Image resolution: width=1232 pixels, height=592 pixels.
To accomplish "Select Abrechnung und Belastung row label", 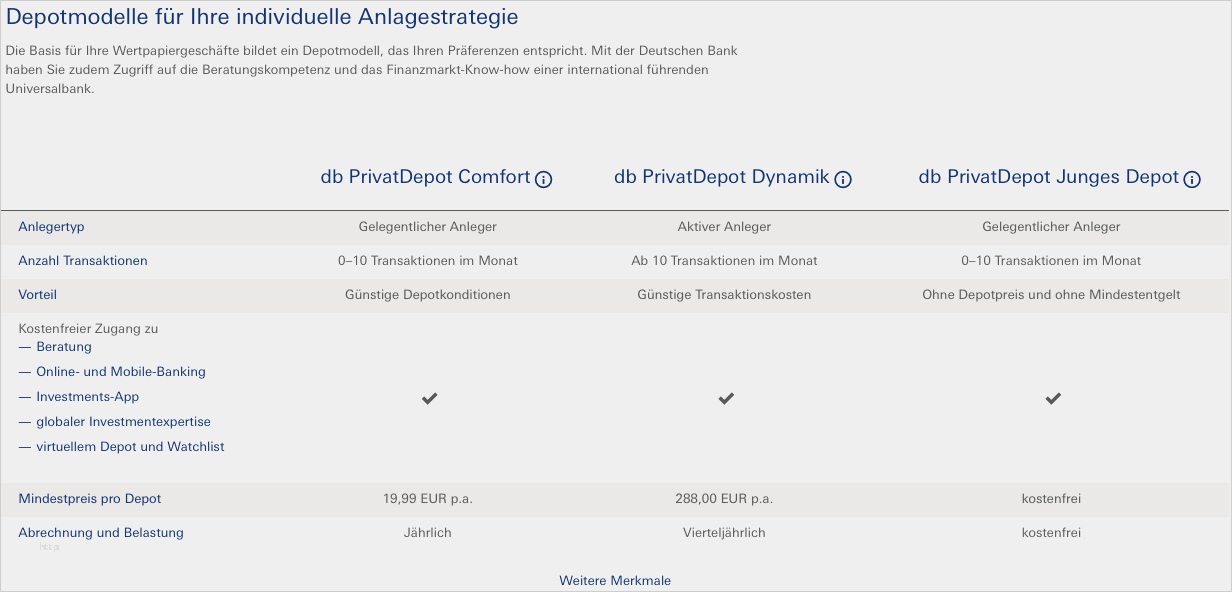I will pos(101,533).
